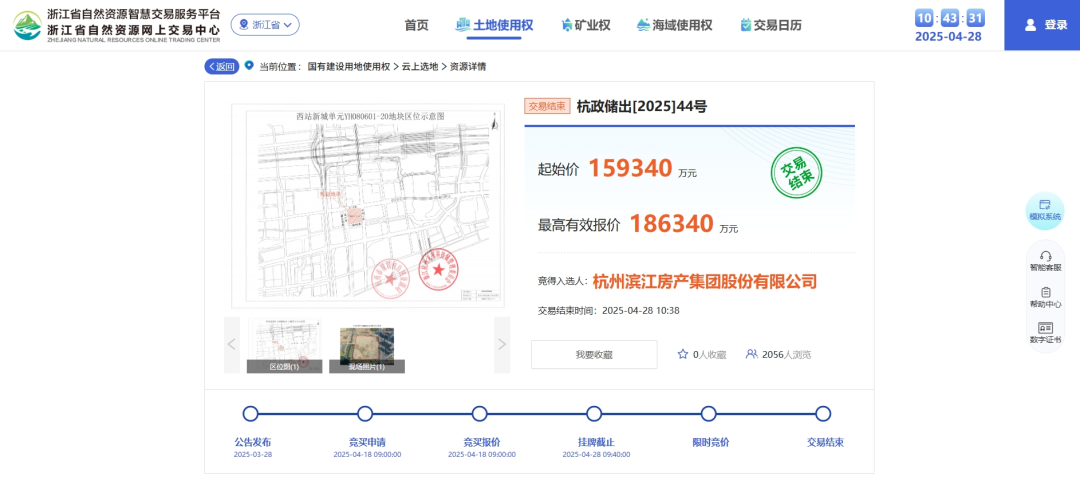Open 交易日历 tab
The image size is (1080, 477).
pos(771,25)
